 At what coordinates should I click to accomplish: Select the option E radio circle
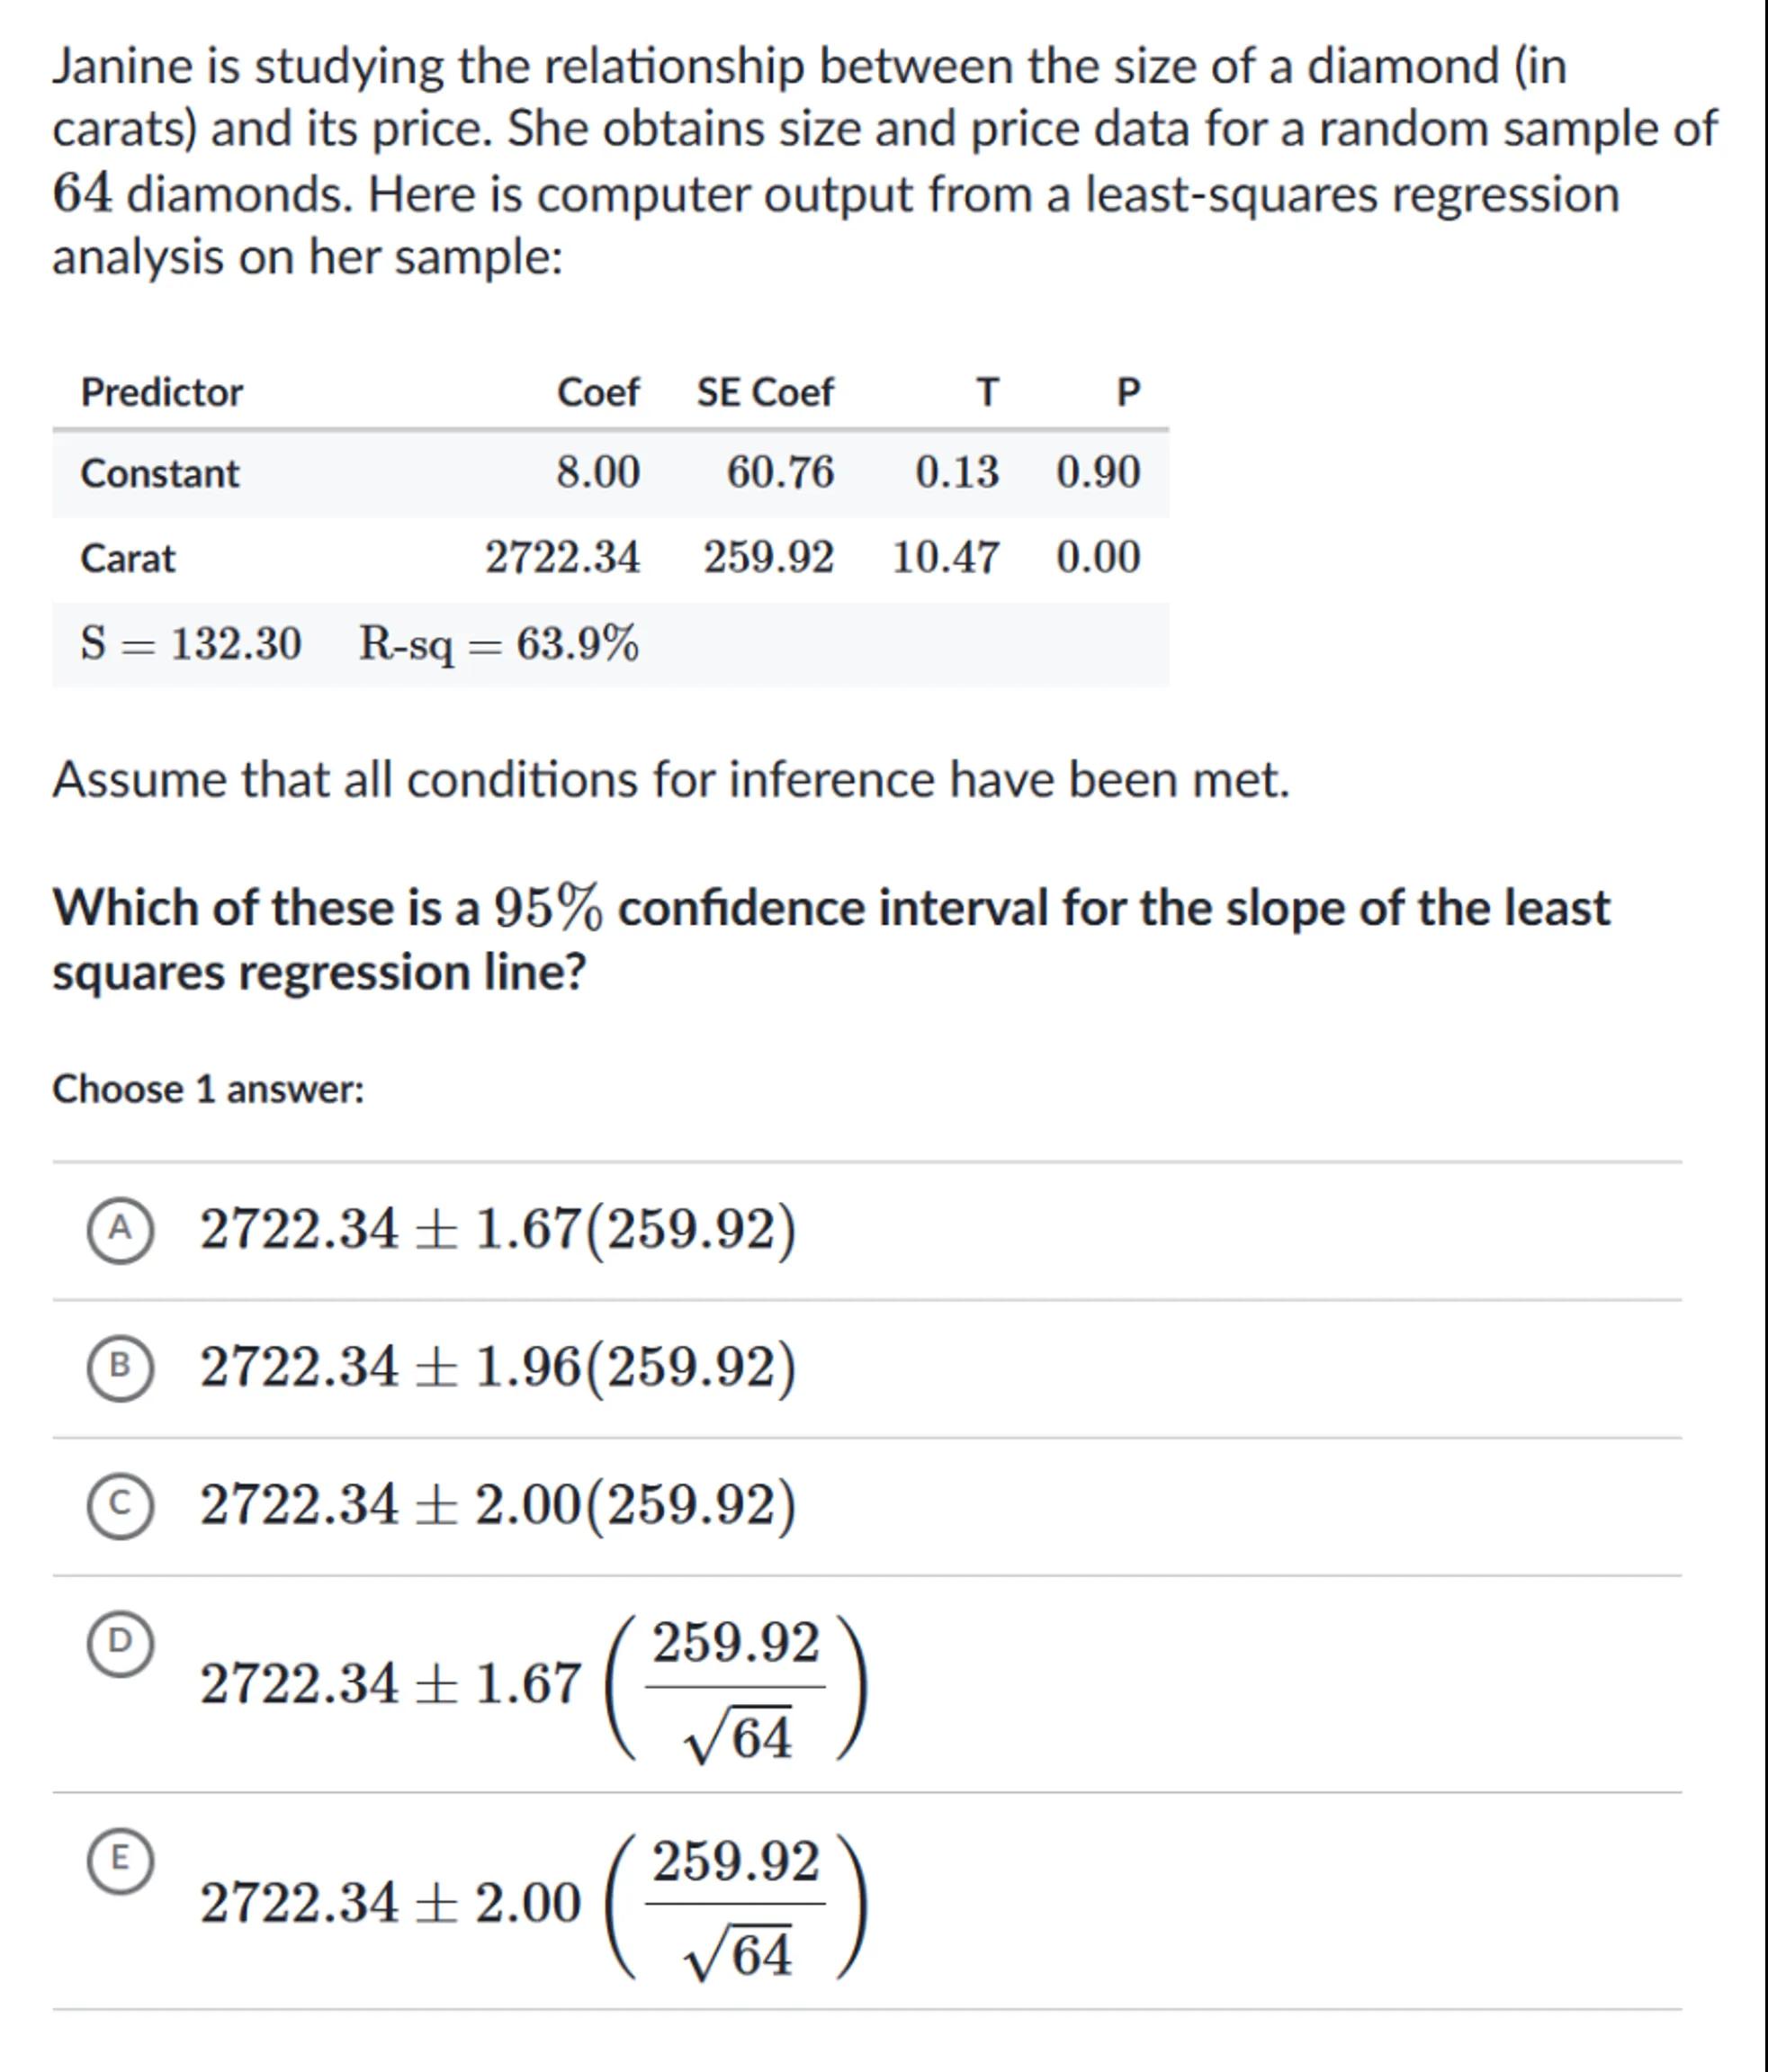[120, 1861]
